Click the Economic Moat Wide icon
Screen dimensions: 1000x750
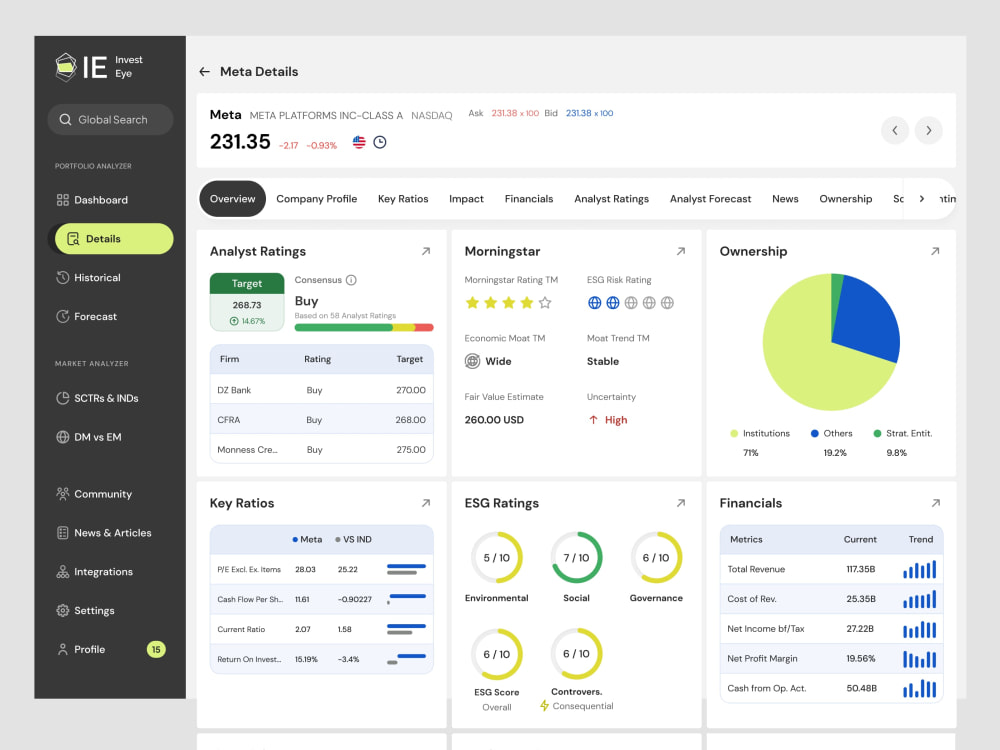(472, 361)
